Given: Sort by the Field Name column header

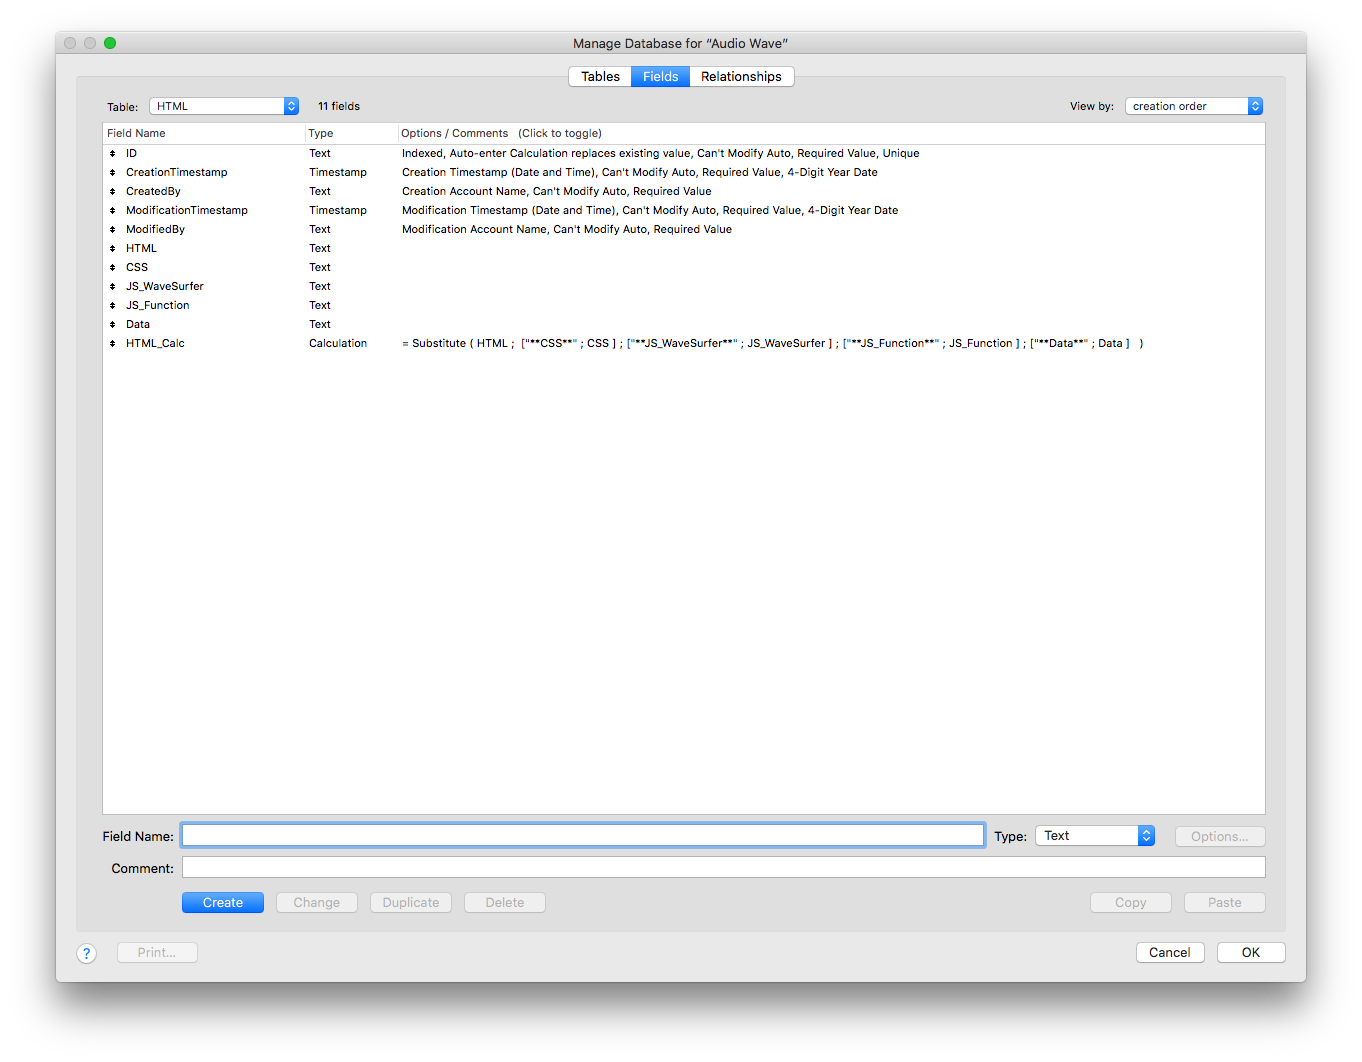Looking at the screenshot, I should (x=204, y=133).
